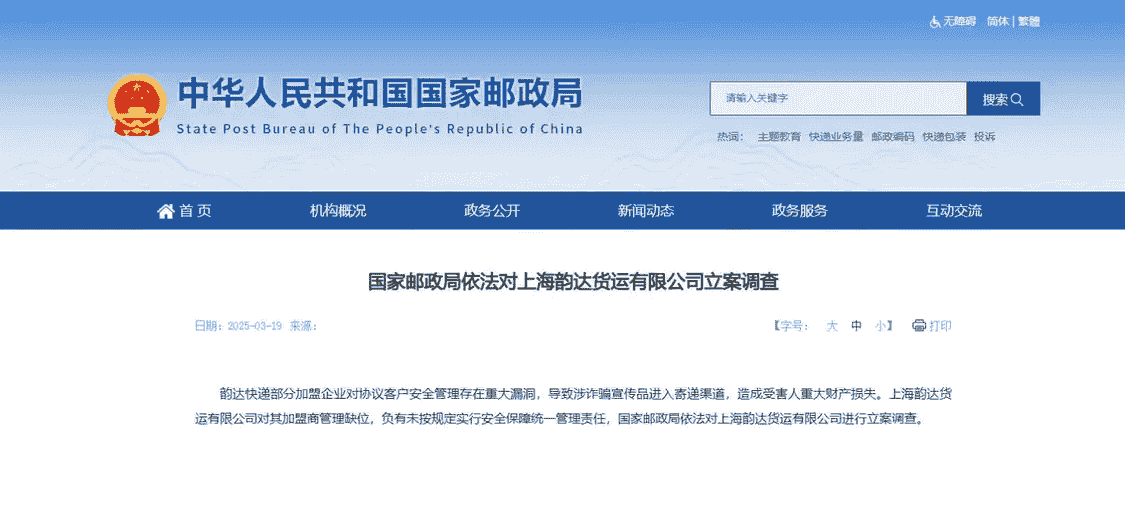The image size is (1125, 515).
Task: Select small font size 小
Action: pyautogui.click(x=880, y=326)
